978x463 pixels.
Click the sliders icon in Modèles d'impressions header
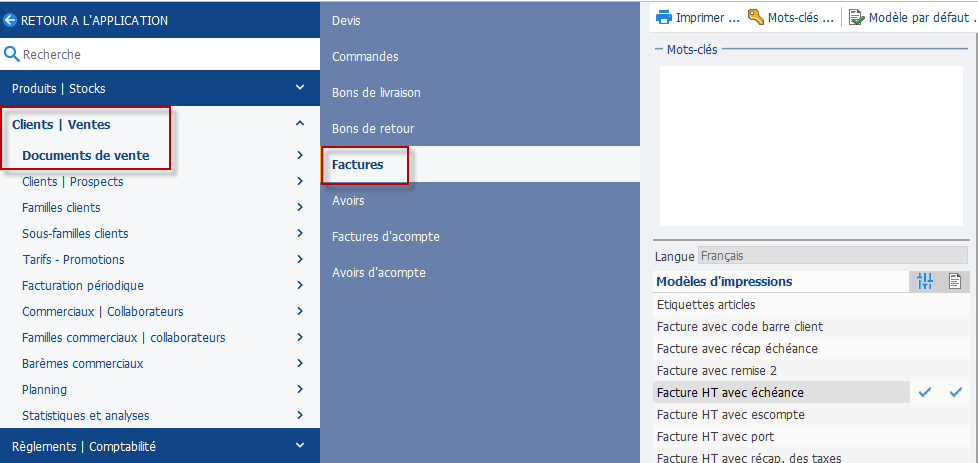[925, 281]
